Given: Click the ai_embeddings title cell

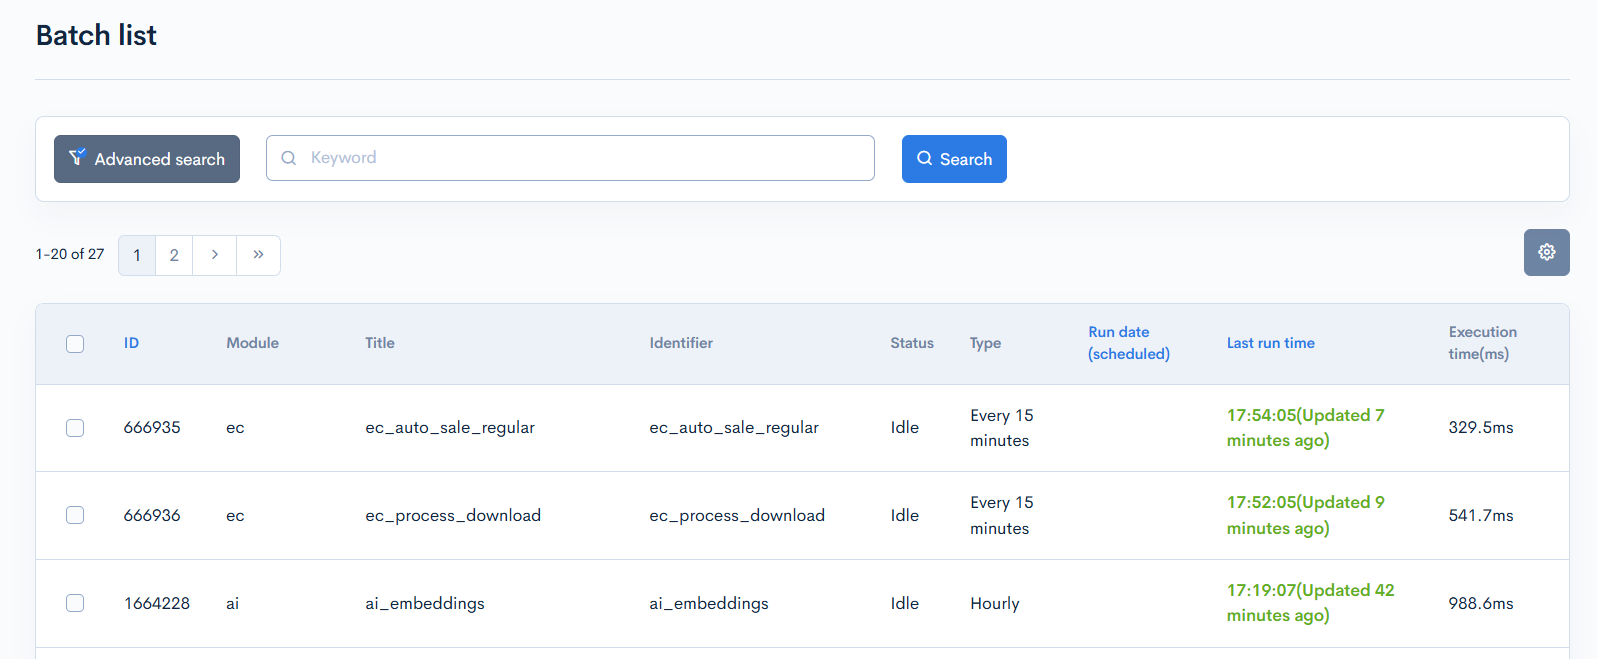Looking at the screenshot, I should click(x=425, y=603).
